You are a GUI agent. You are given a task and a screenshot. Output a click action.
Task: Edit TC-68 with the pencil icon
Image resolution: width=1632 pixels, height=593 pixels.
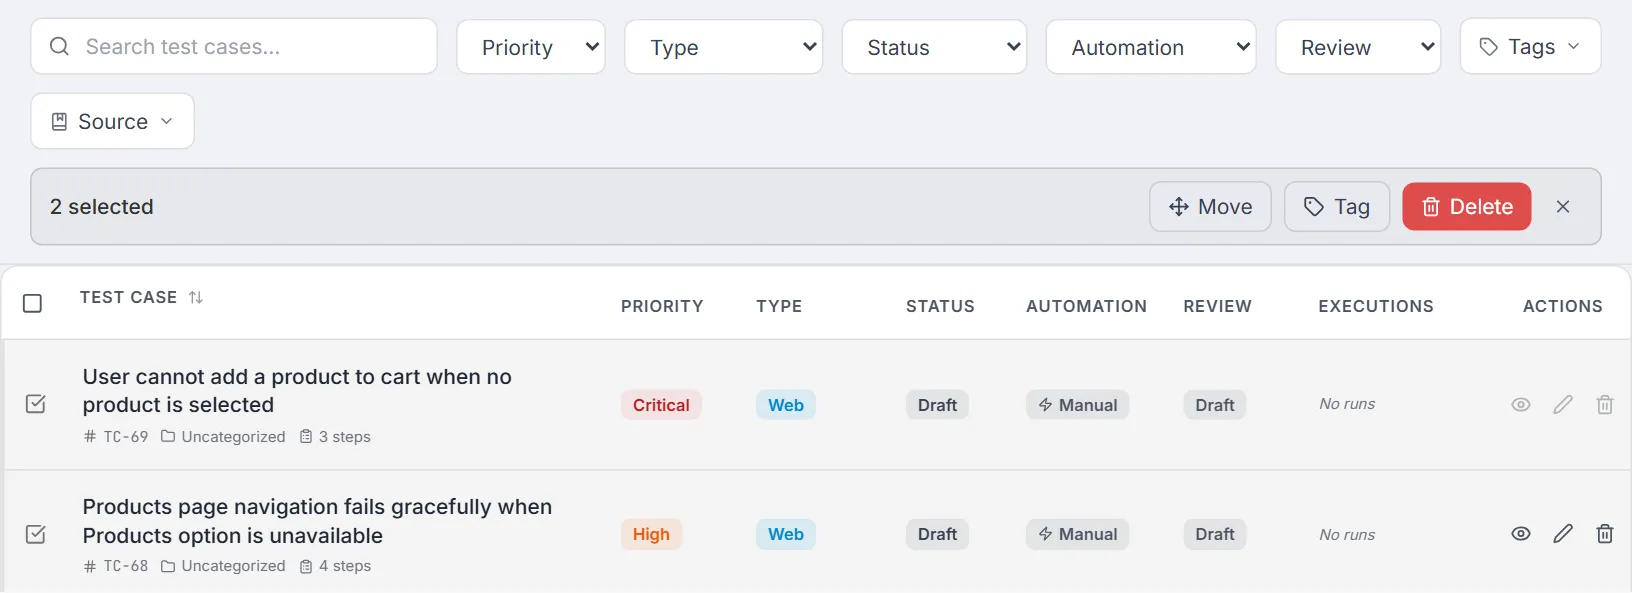tap(1563, 534)
